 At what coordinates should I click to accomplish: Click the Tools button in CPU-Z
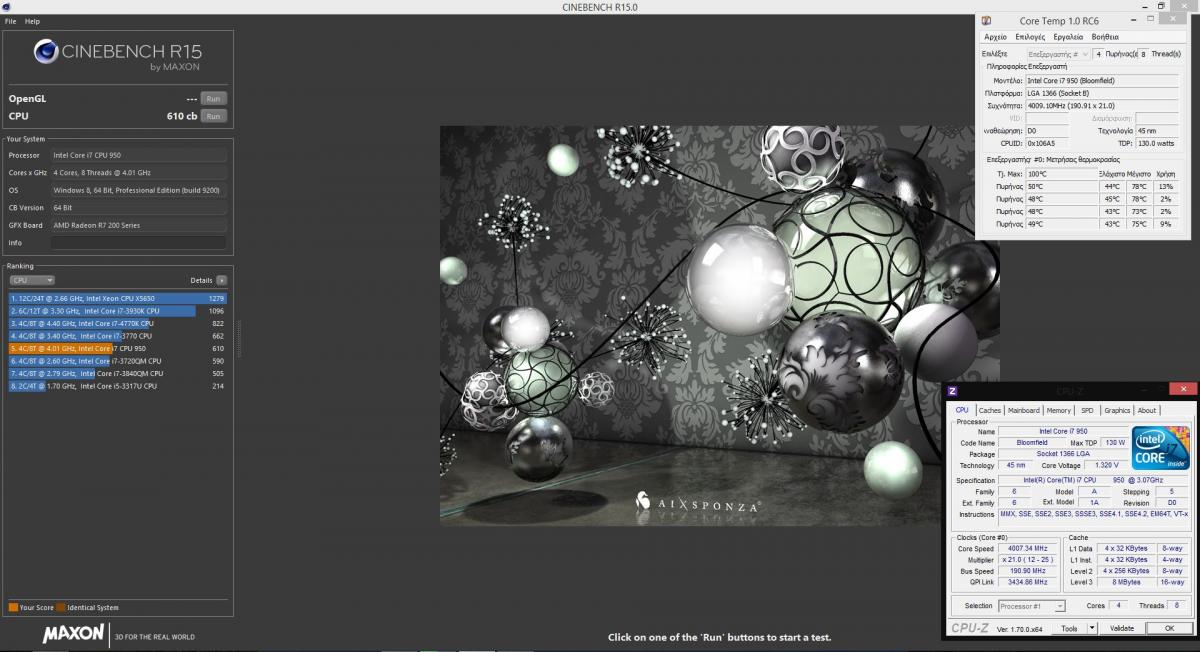[x=1070, y=628]
